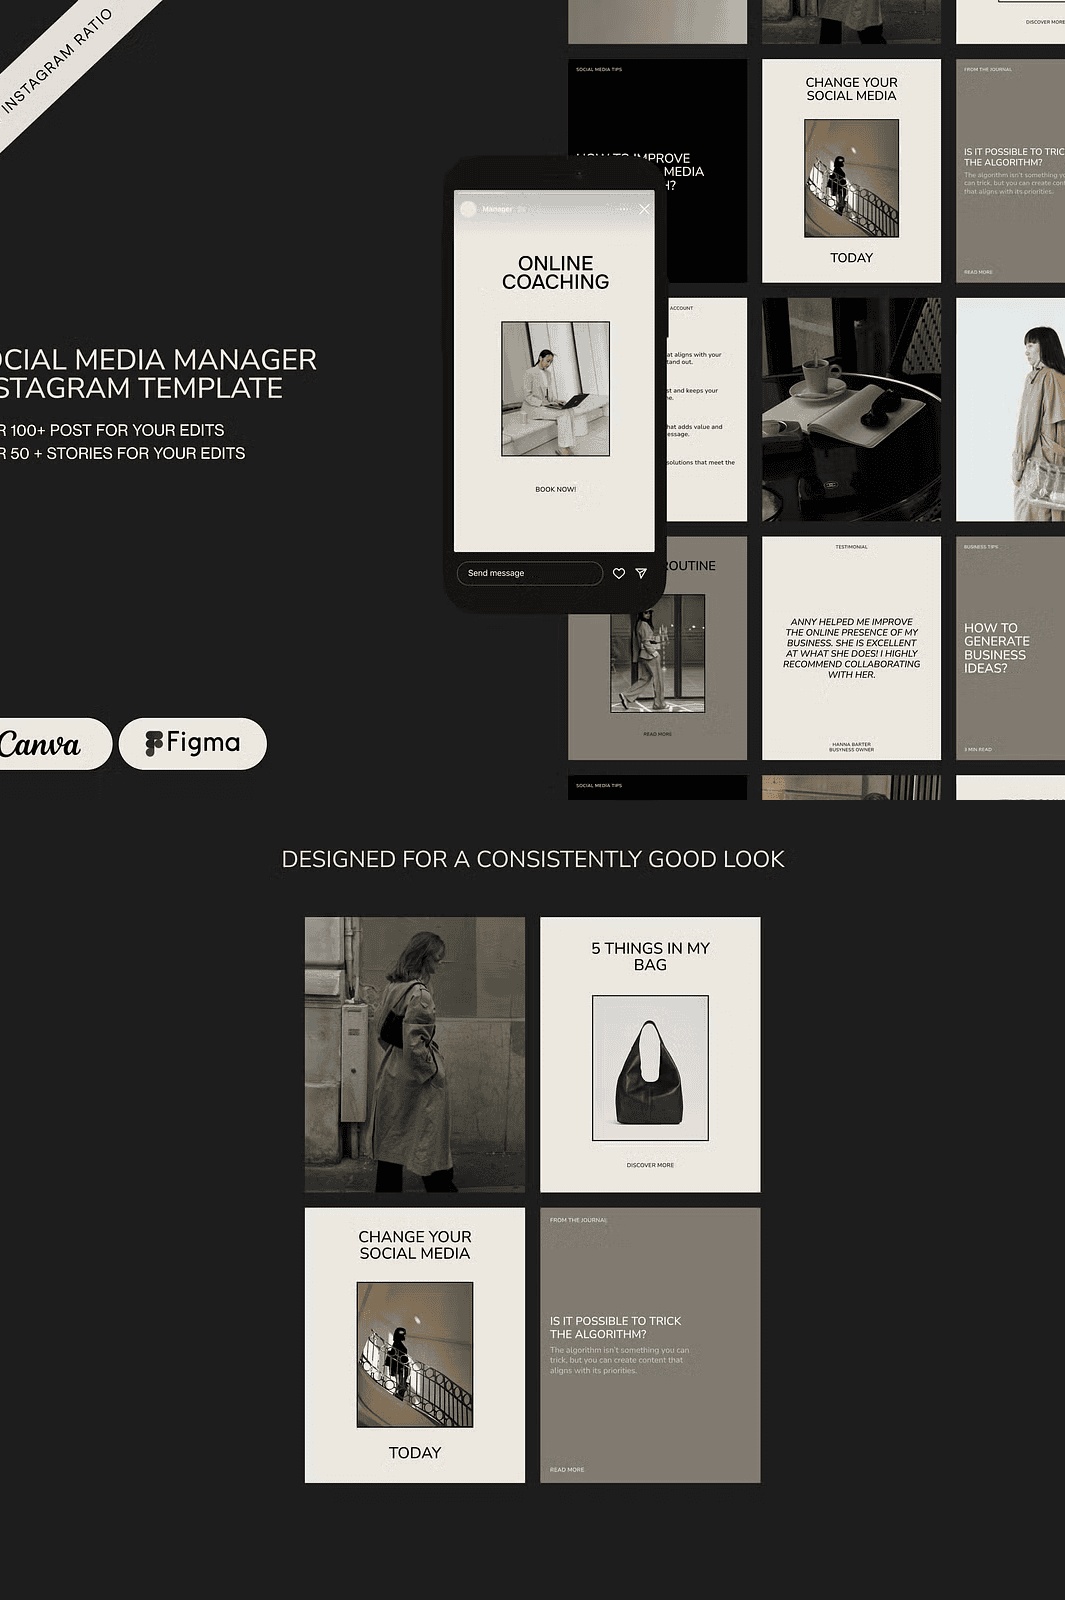Open the Anny testimonial post card
Screen dimensions: 1065x1600
(x=851, y=648)
